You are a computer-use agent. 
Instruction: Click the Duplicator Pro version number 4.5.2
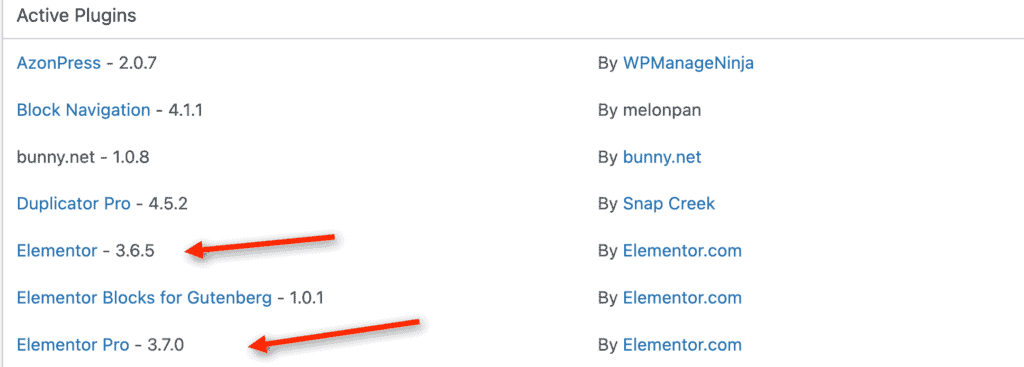[x=168, y=204]
